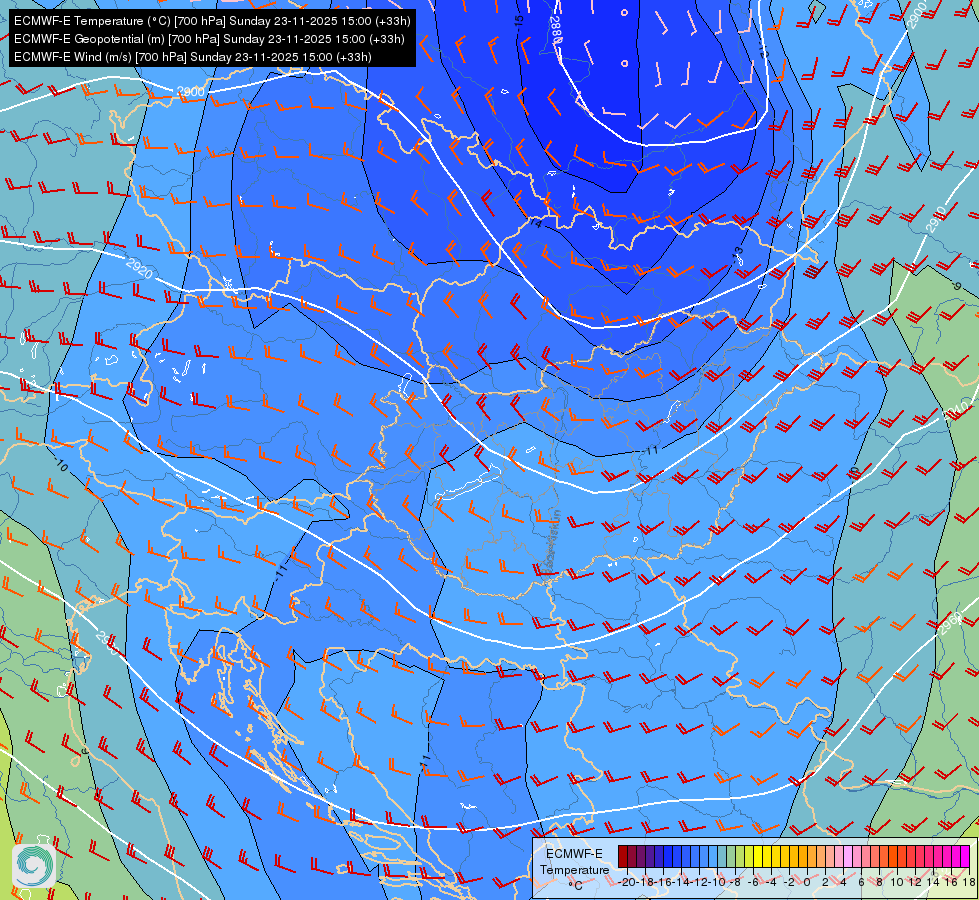Click the legend label 0
Image resolution: width=979 pixels, height=900 pixels.
pyautogui.click(x=807, y=882)
